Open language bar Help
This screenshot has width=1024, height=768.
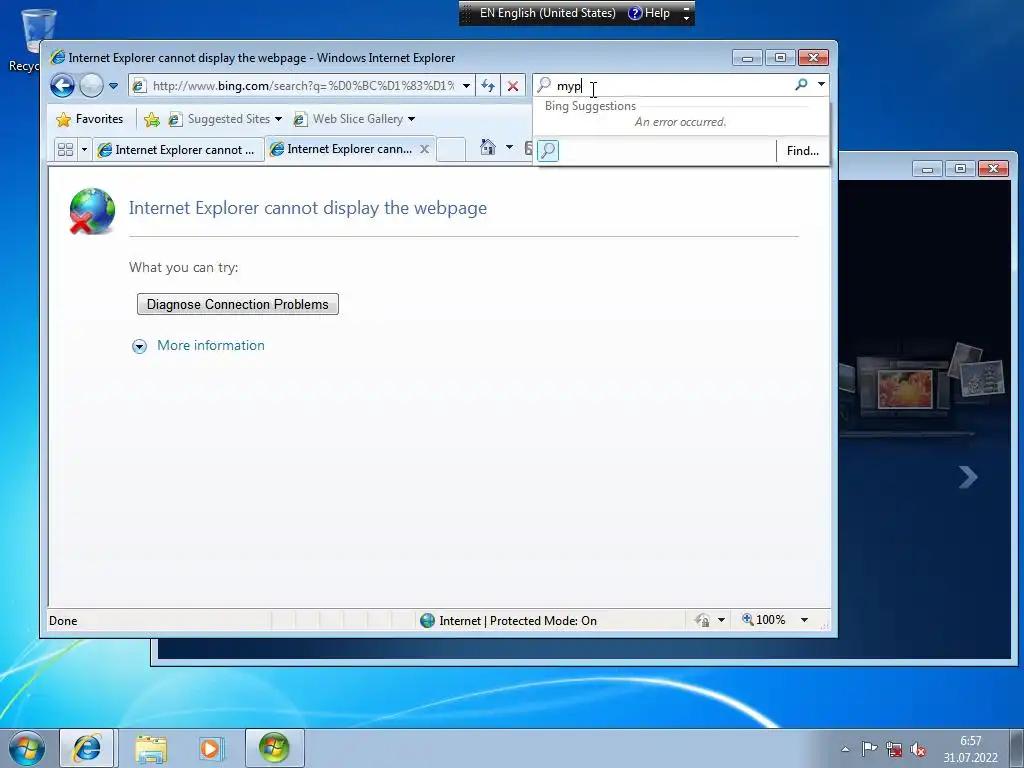[x=649, y=13]
